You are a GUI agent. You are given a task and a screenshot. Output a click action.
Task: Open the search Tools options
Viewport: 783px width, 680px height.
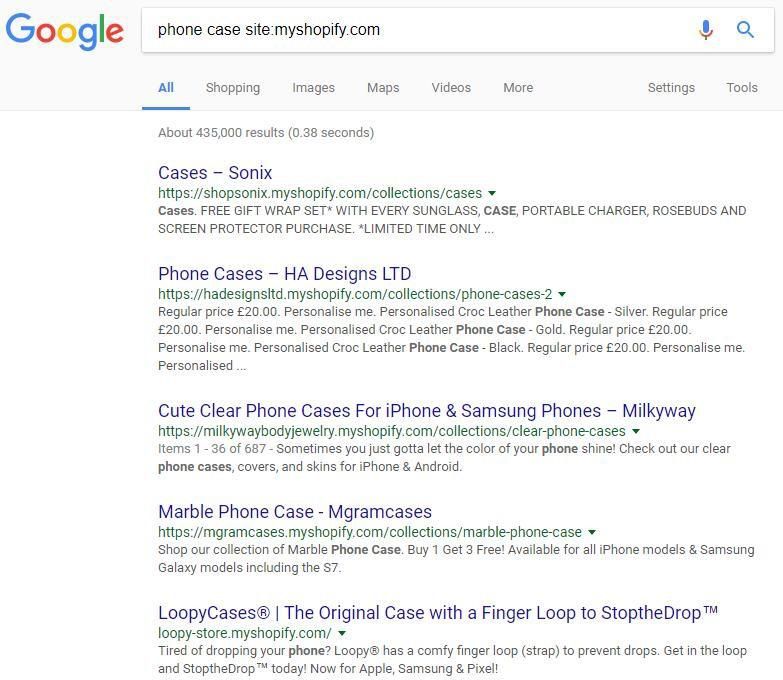pos(742,88)
